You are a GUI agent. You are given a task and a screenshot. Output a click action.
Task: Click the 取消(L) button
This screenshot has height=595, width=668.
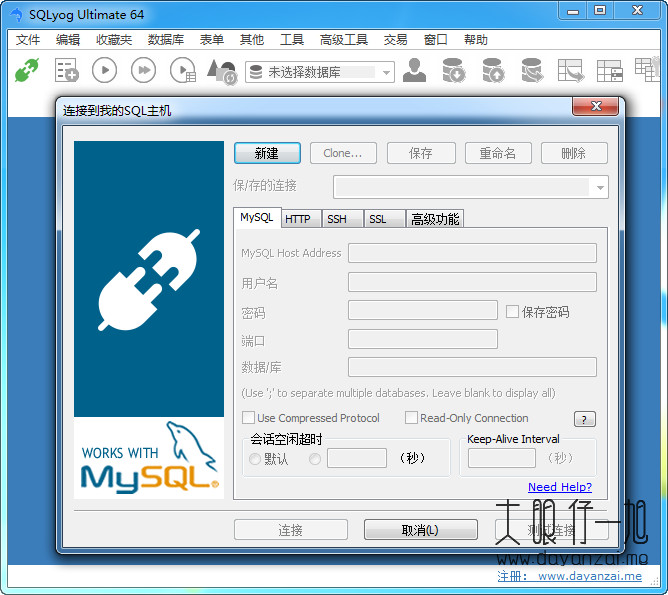click(420, 530)
